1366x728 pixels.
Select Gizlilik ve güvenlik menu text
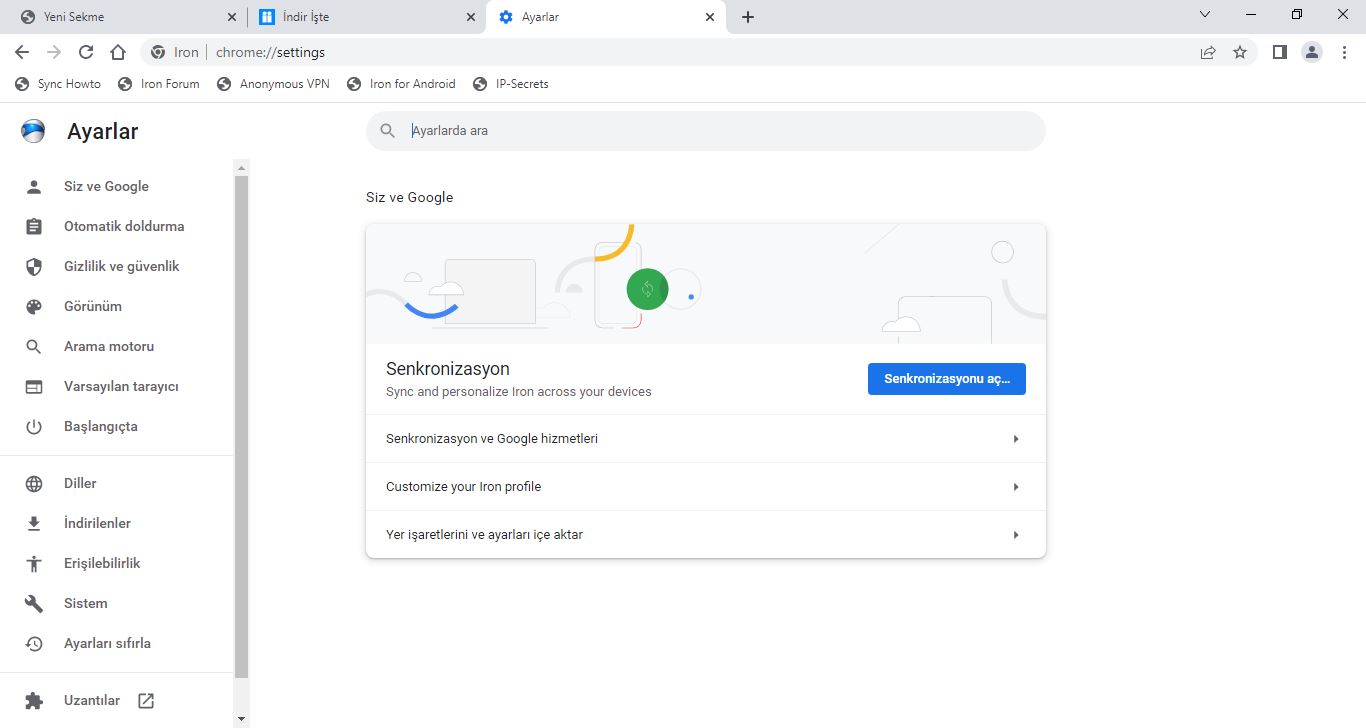122,266
